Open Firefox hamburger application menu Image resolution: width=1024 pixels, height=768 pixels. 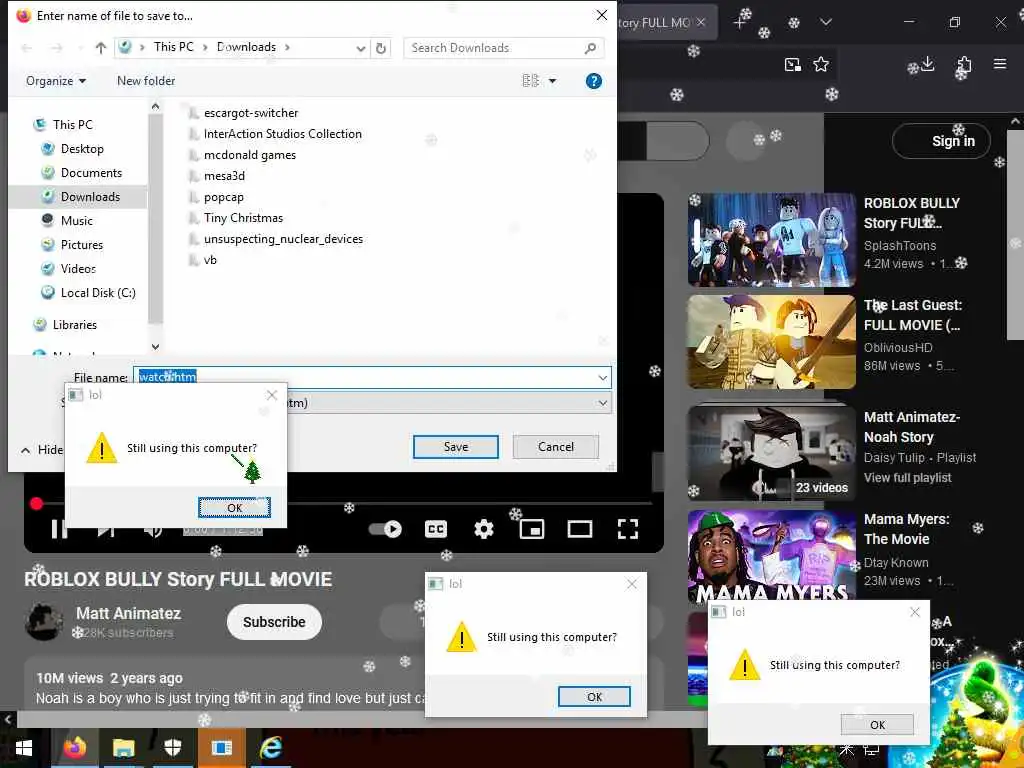click(x=1000, y=64)
